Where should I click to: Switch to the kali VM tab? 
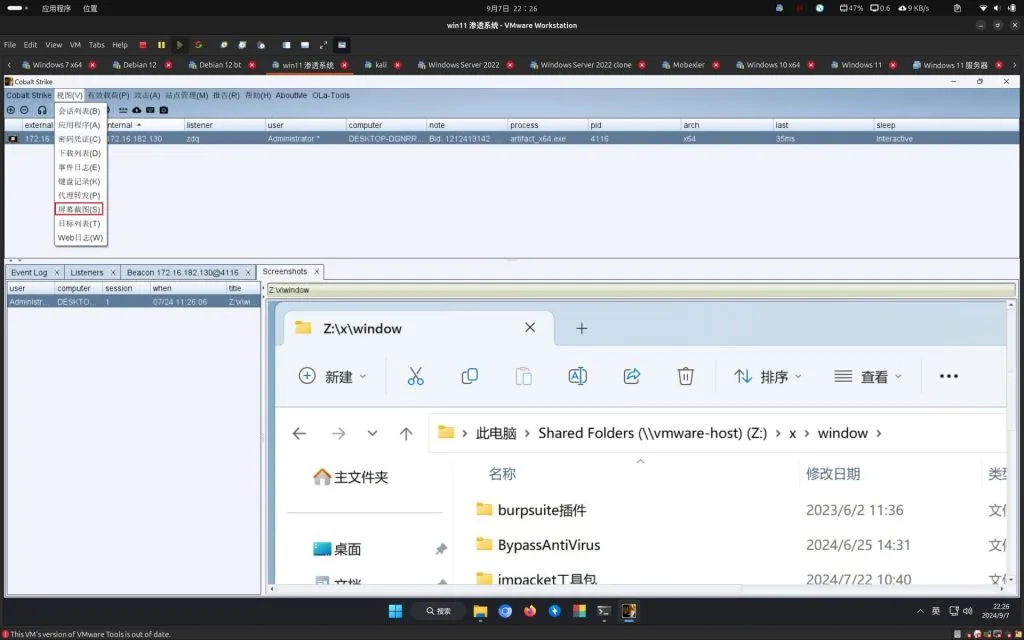(x=381, y=65)
